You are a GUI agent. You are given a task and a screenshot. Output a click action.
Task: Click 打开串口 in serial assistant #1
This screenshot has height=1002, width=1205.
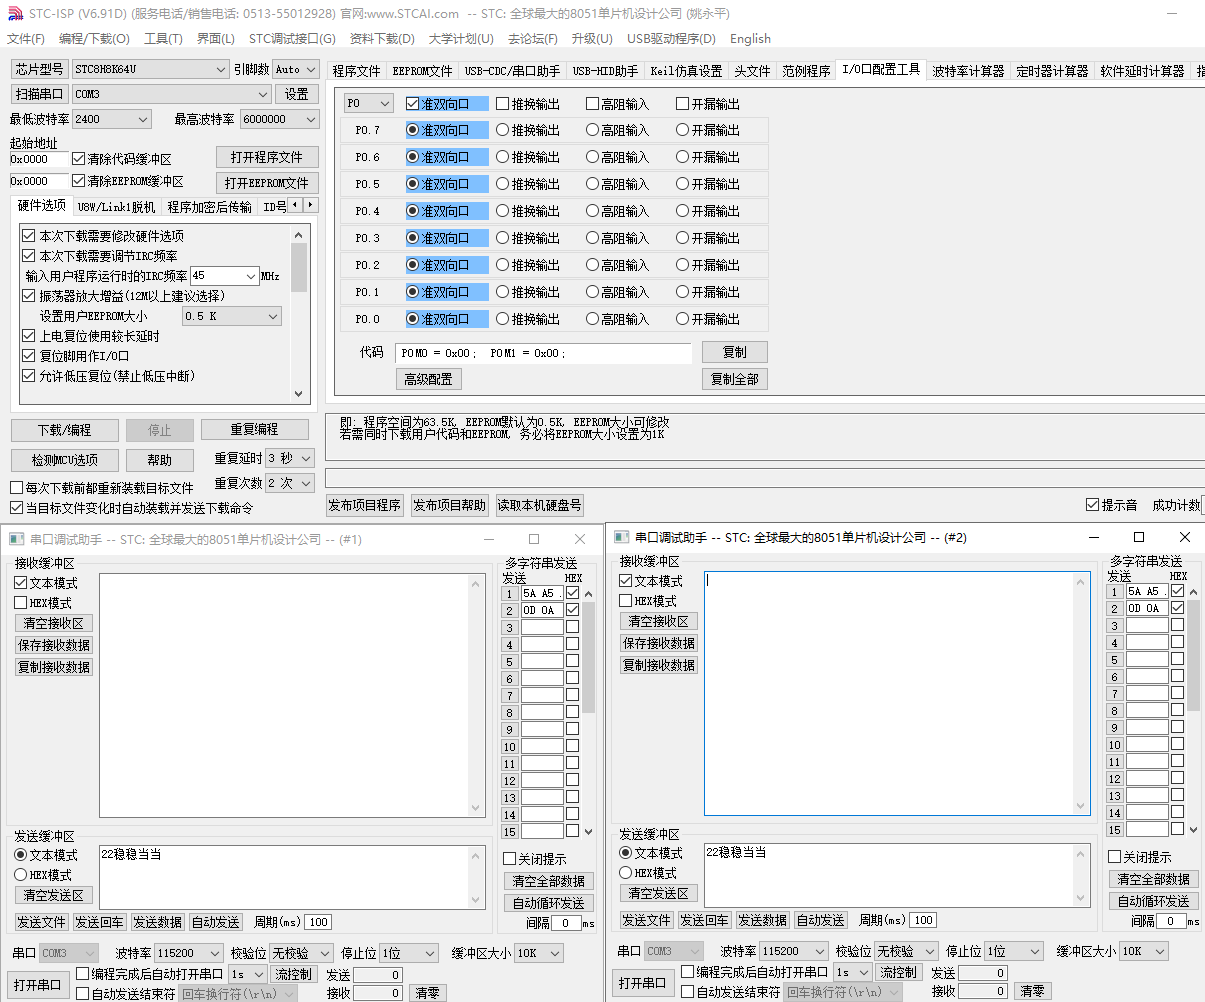[x=38, y=984]
